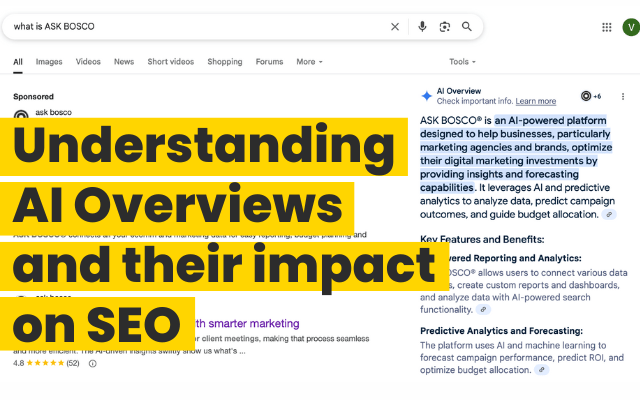Click the 'ask bosco' sponsored site name
The height and width of the screenshot is (400, 640).
coord(53,112)
